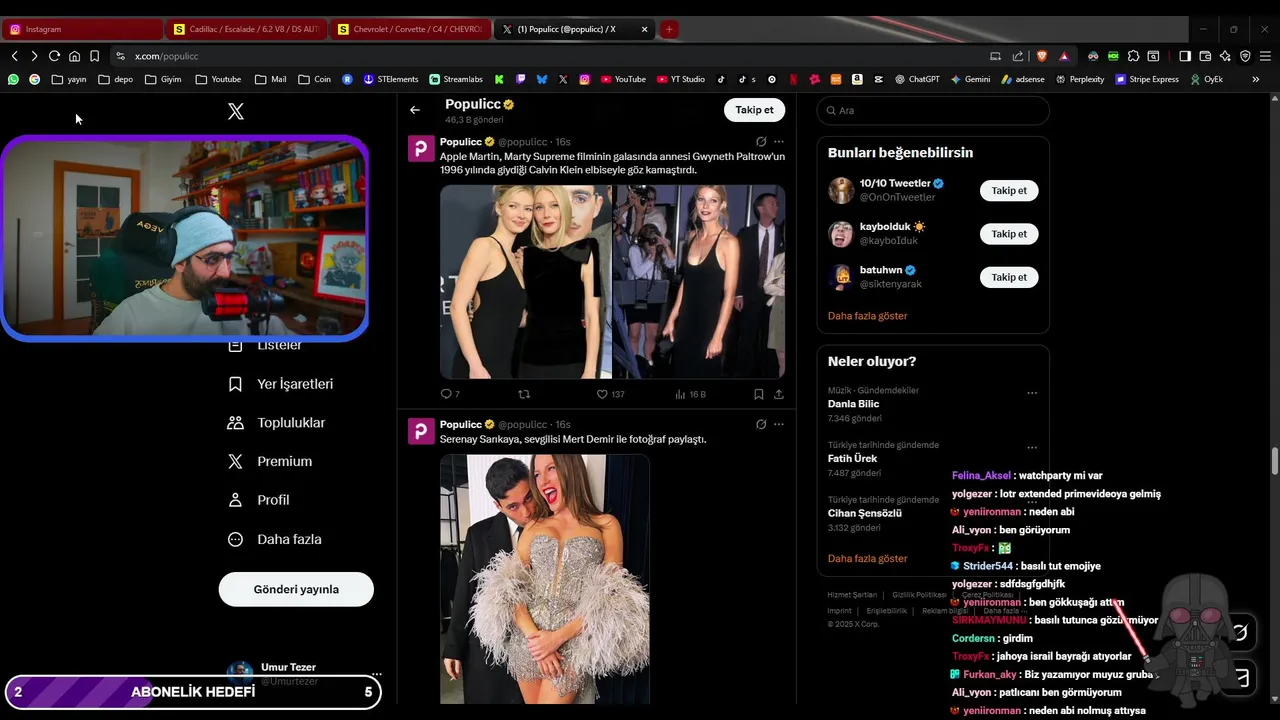Switch to Chevrolet Corvette tab
The image size is (1280, 720).
pos(410,29)
